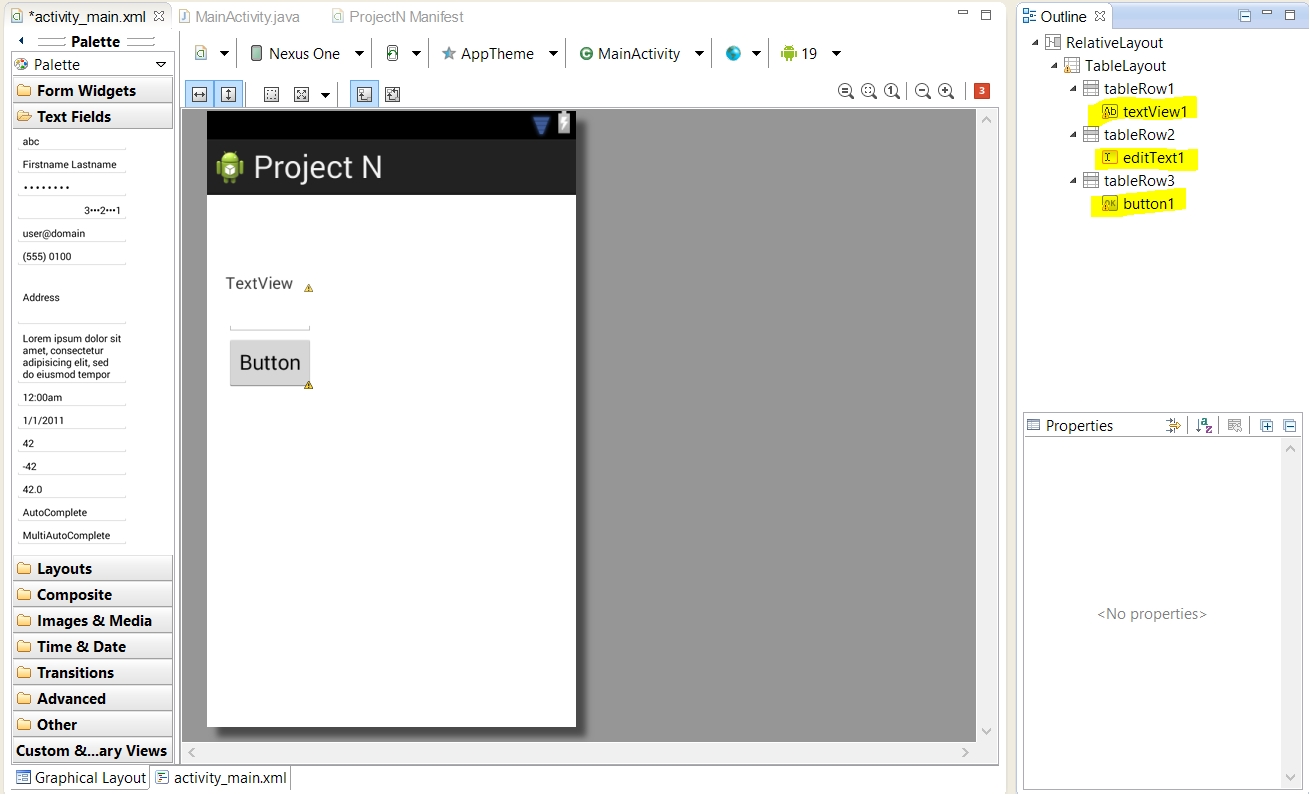Expand the Other palette category
The image size is (1310, 795).
[x=92, y=725]
